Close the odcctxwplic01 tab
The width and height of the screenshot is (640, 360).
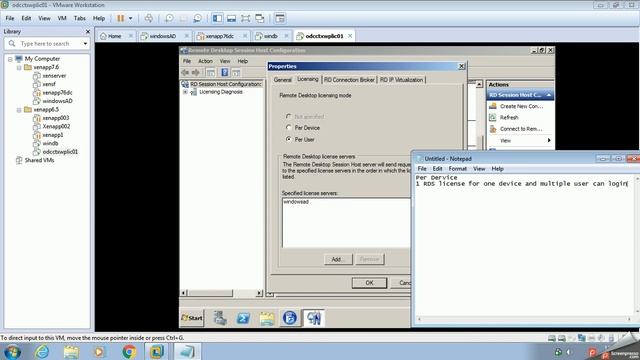(x=350, y=36)
